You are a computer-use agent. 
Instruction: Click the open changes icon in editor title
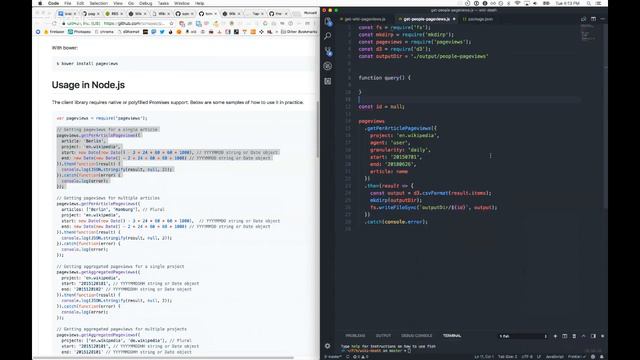click(x=584, y=19)
